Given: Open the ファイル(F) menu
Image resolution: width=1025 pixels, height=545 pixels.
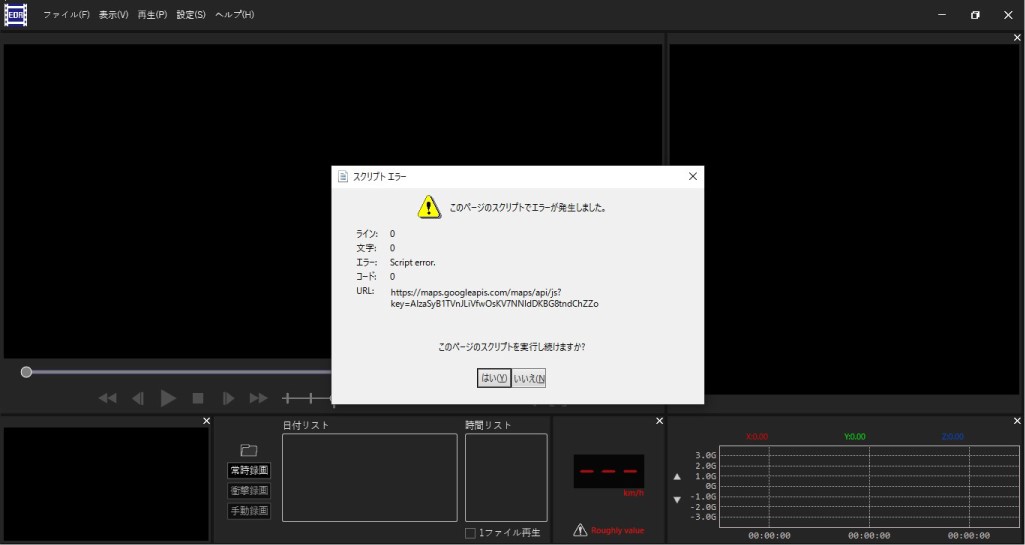Looking at the screenshot, I should [x=66, y=14].
